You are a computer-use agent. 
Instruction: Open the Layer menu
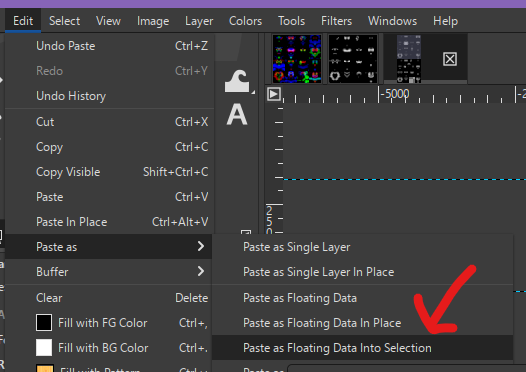click(199, 21)
